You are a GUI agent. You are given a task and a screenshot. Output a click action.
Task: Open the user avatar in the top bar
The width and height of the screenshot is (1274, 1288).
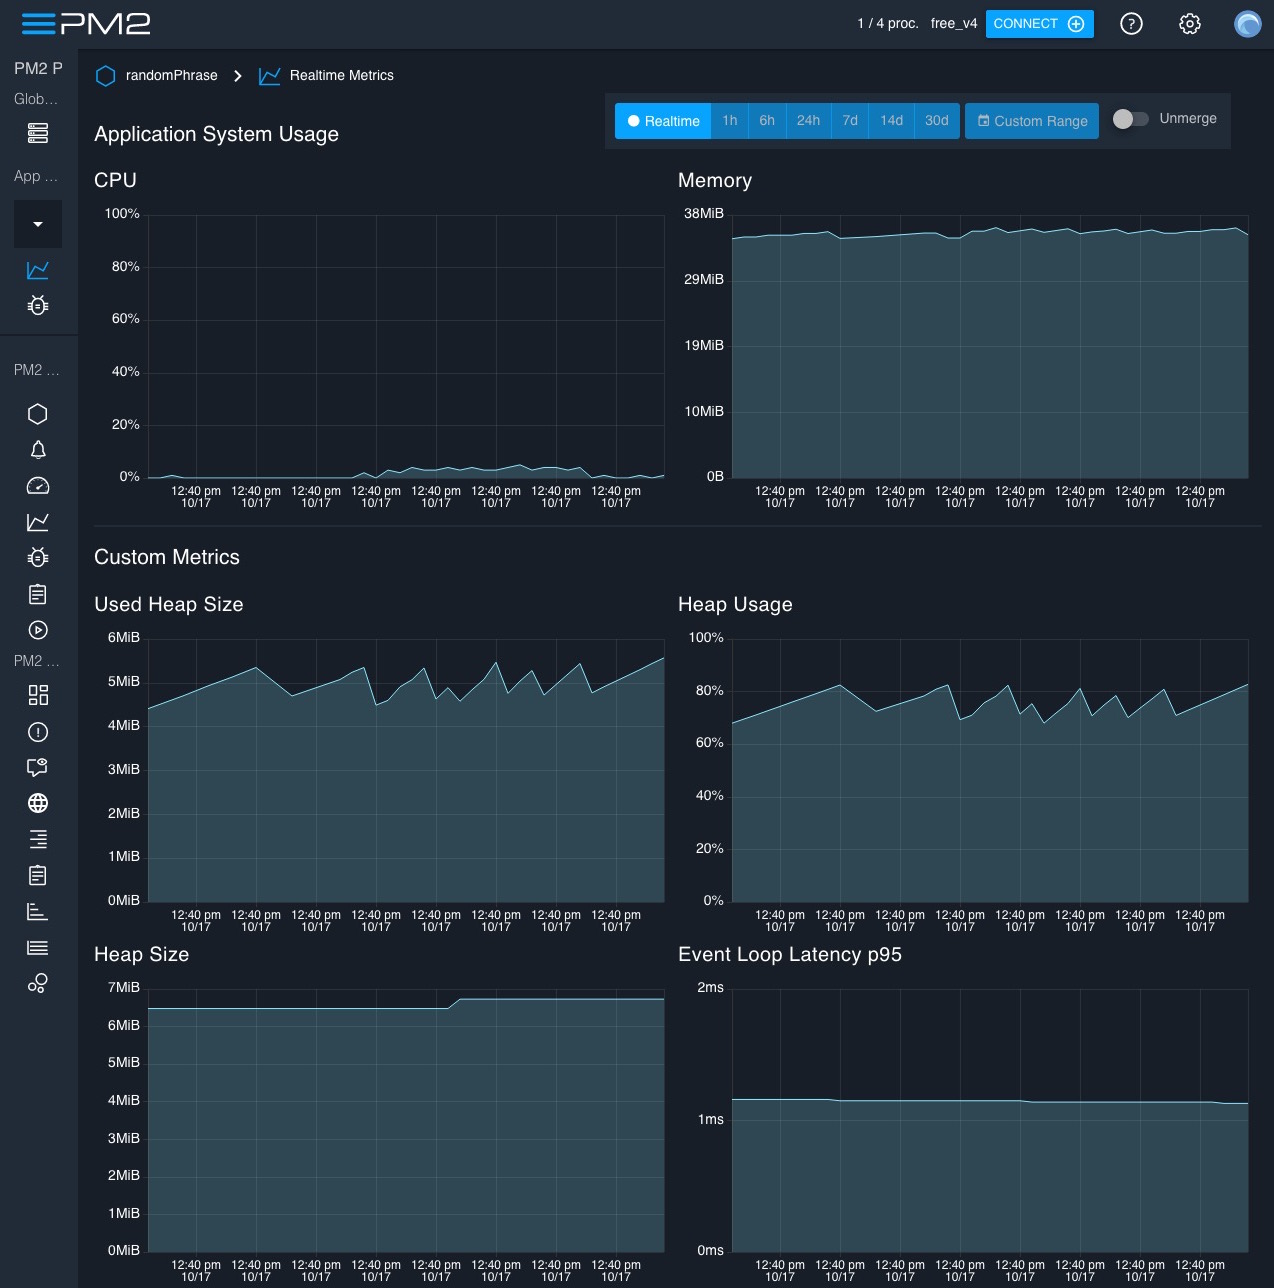coord(1248,24)
